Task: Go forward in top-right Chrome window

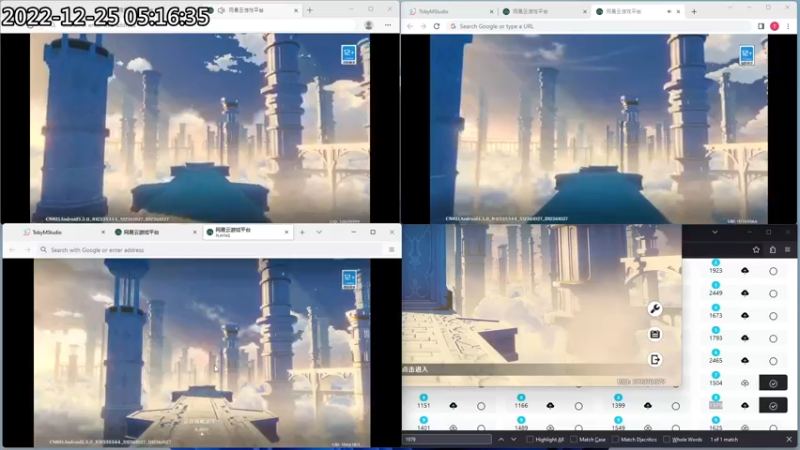Action: [423, 26]
